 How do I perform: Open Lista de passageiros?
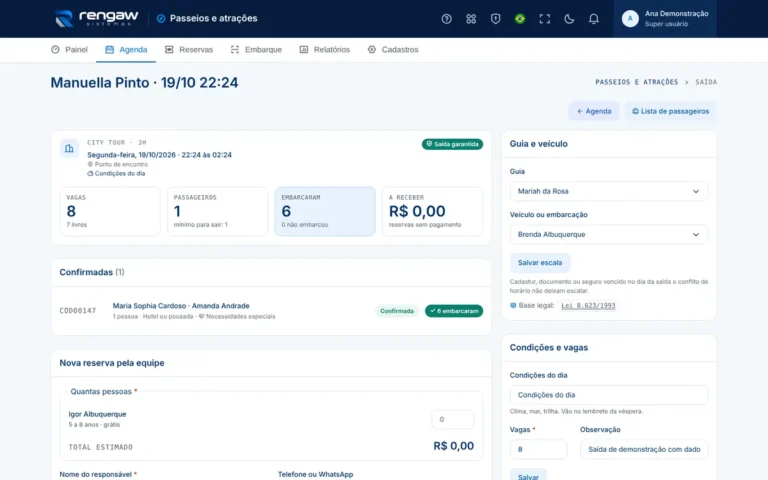click(671, 111)
